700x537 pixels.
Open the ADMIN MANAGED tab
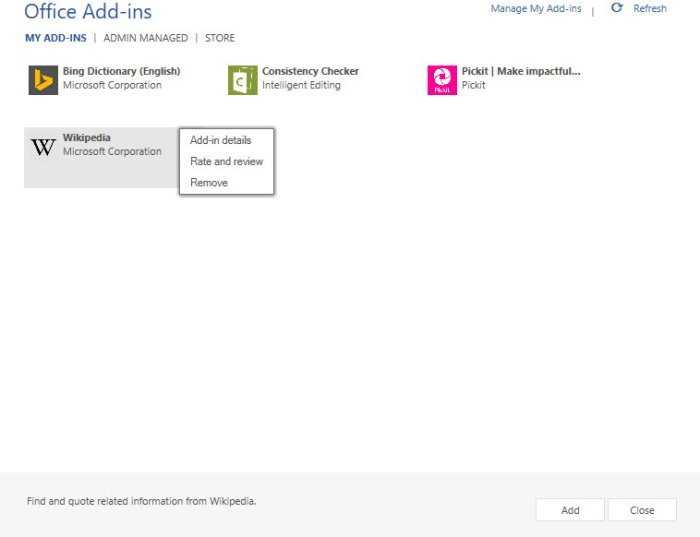point(146,38)
